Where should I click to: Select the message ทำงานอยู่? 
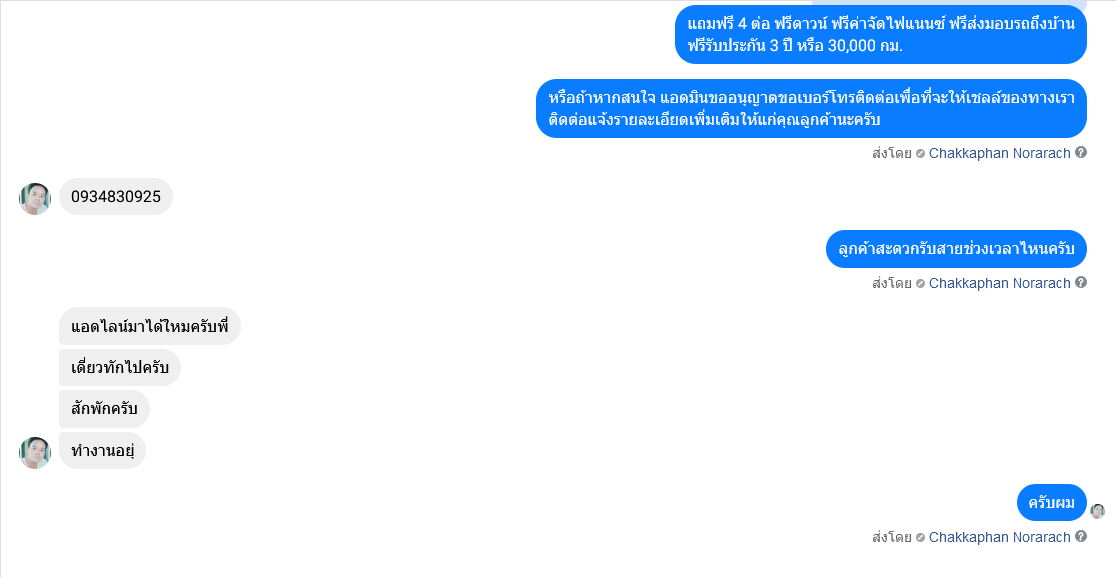[x=102, y=450]
